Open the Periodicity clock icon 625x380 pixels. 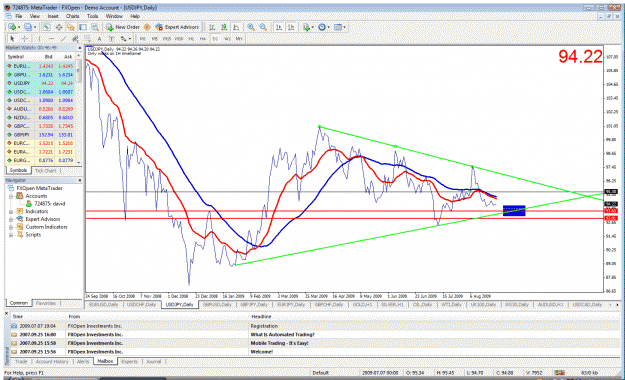322,27
